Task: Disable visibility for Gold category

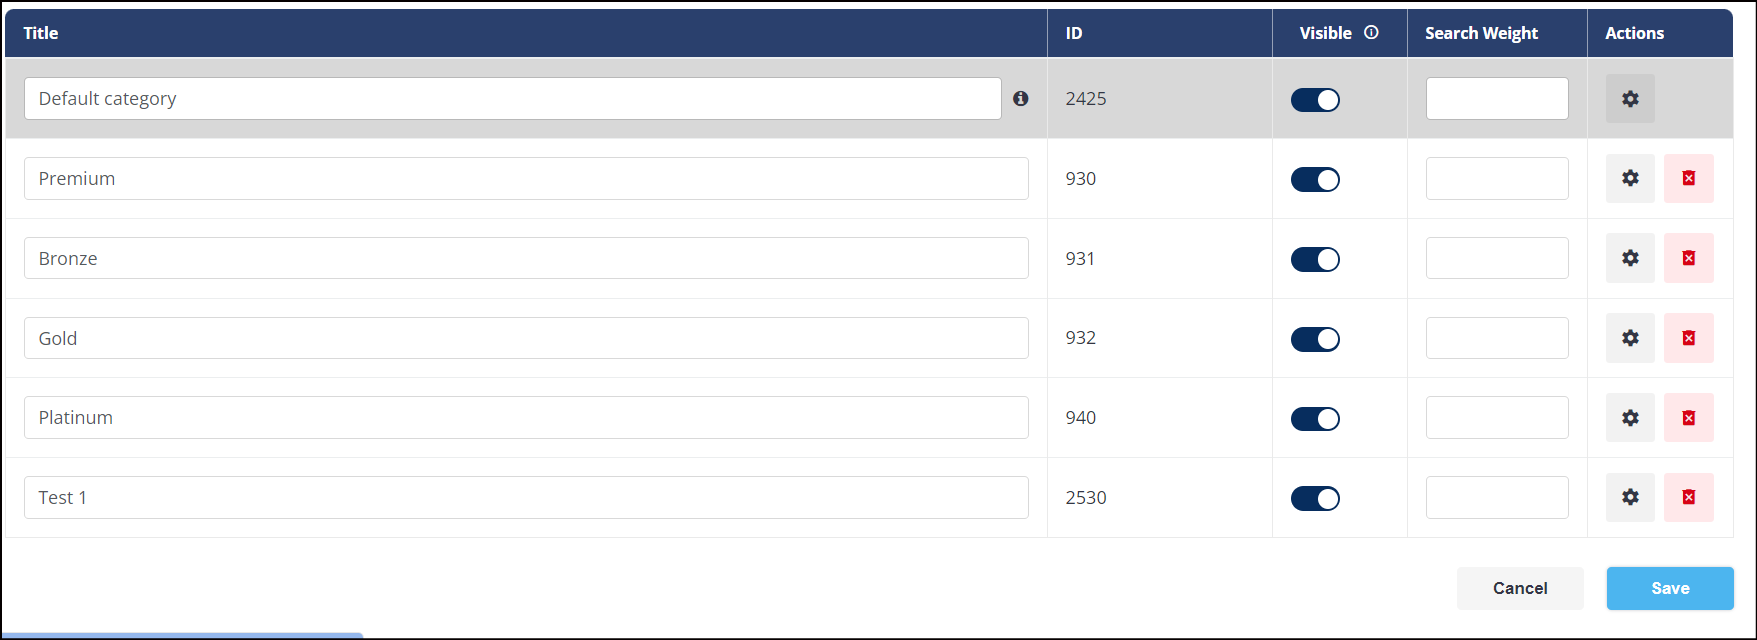Action: (1315, 339)
